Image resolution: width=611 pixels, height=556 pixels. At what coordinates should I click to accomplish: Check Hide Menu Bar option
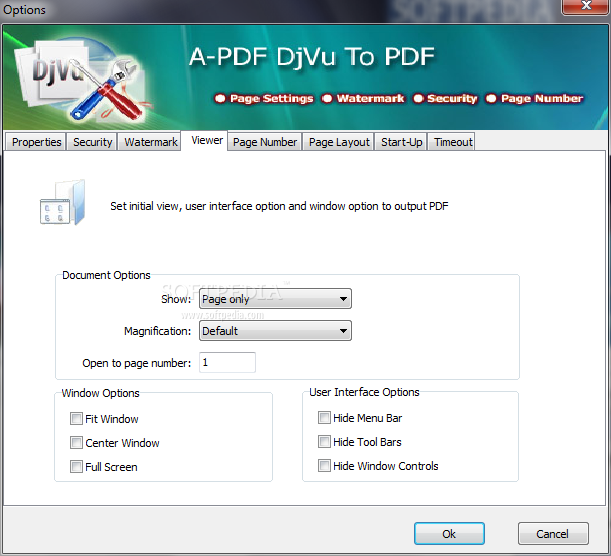pos(324,418)
